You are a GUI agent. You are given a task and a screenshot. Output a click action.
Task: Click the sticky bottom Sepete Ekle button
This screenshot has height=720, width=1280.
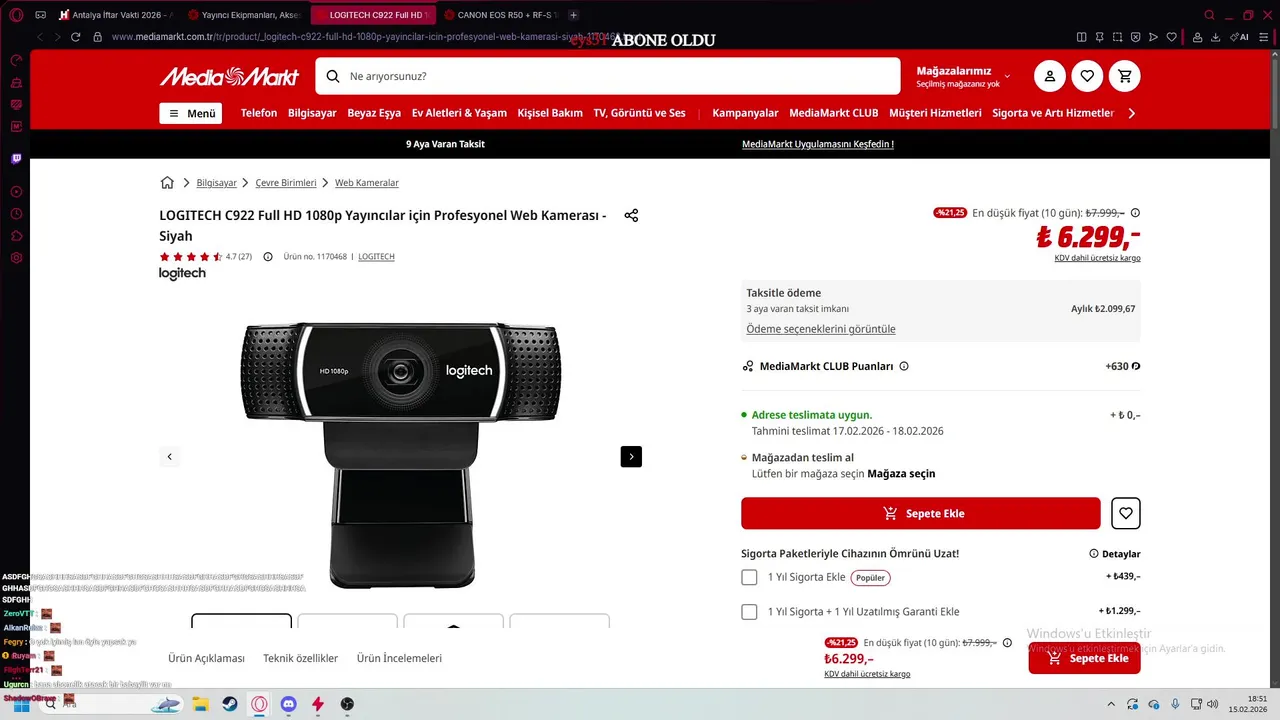1084,658
